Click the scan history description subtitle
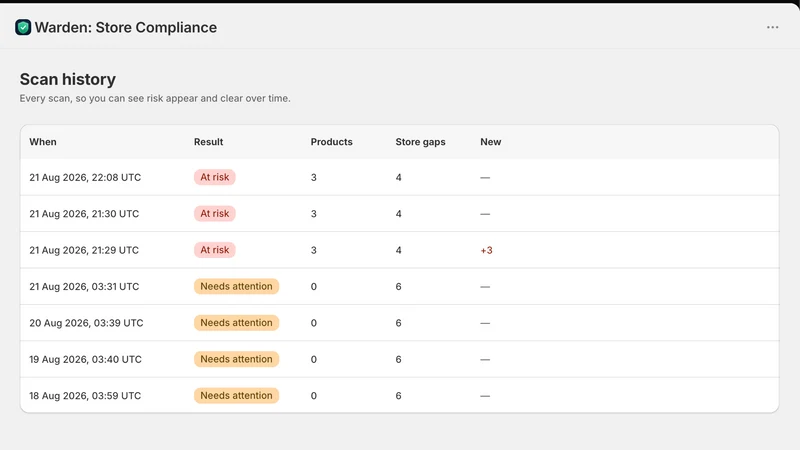This screenshot has width=800, height=450. [155, 98]
